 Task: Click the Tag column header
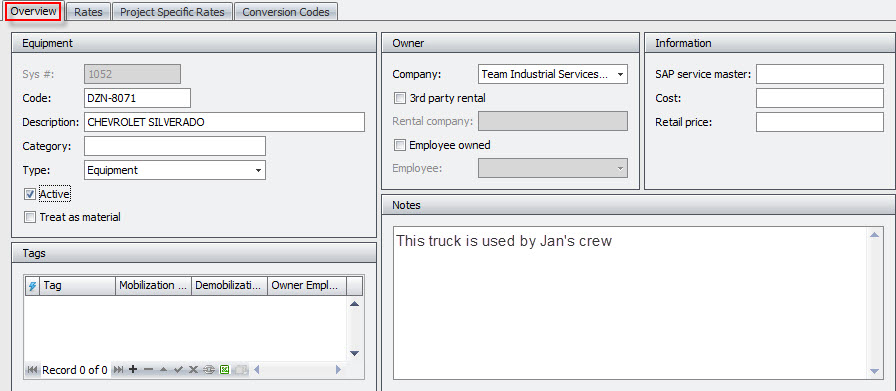click(x=77, y=286)
